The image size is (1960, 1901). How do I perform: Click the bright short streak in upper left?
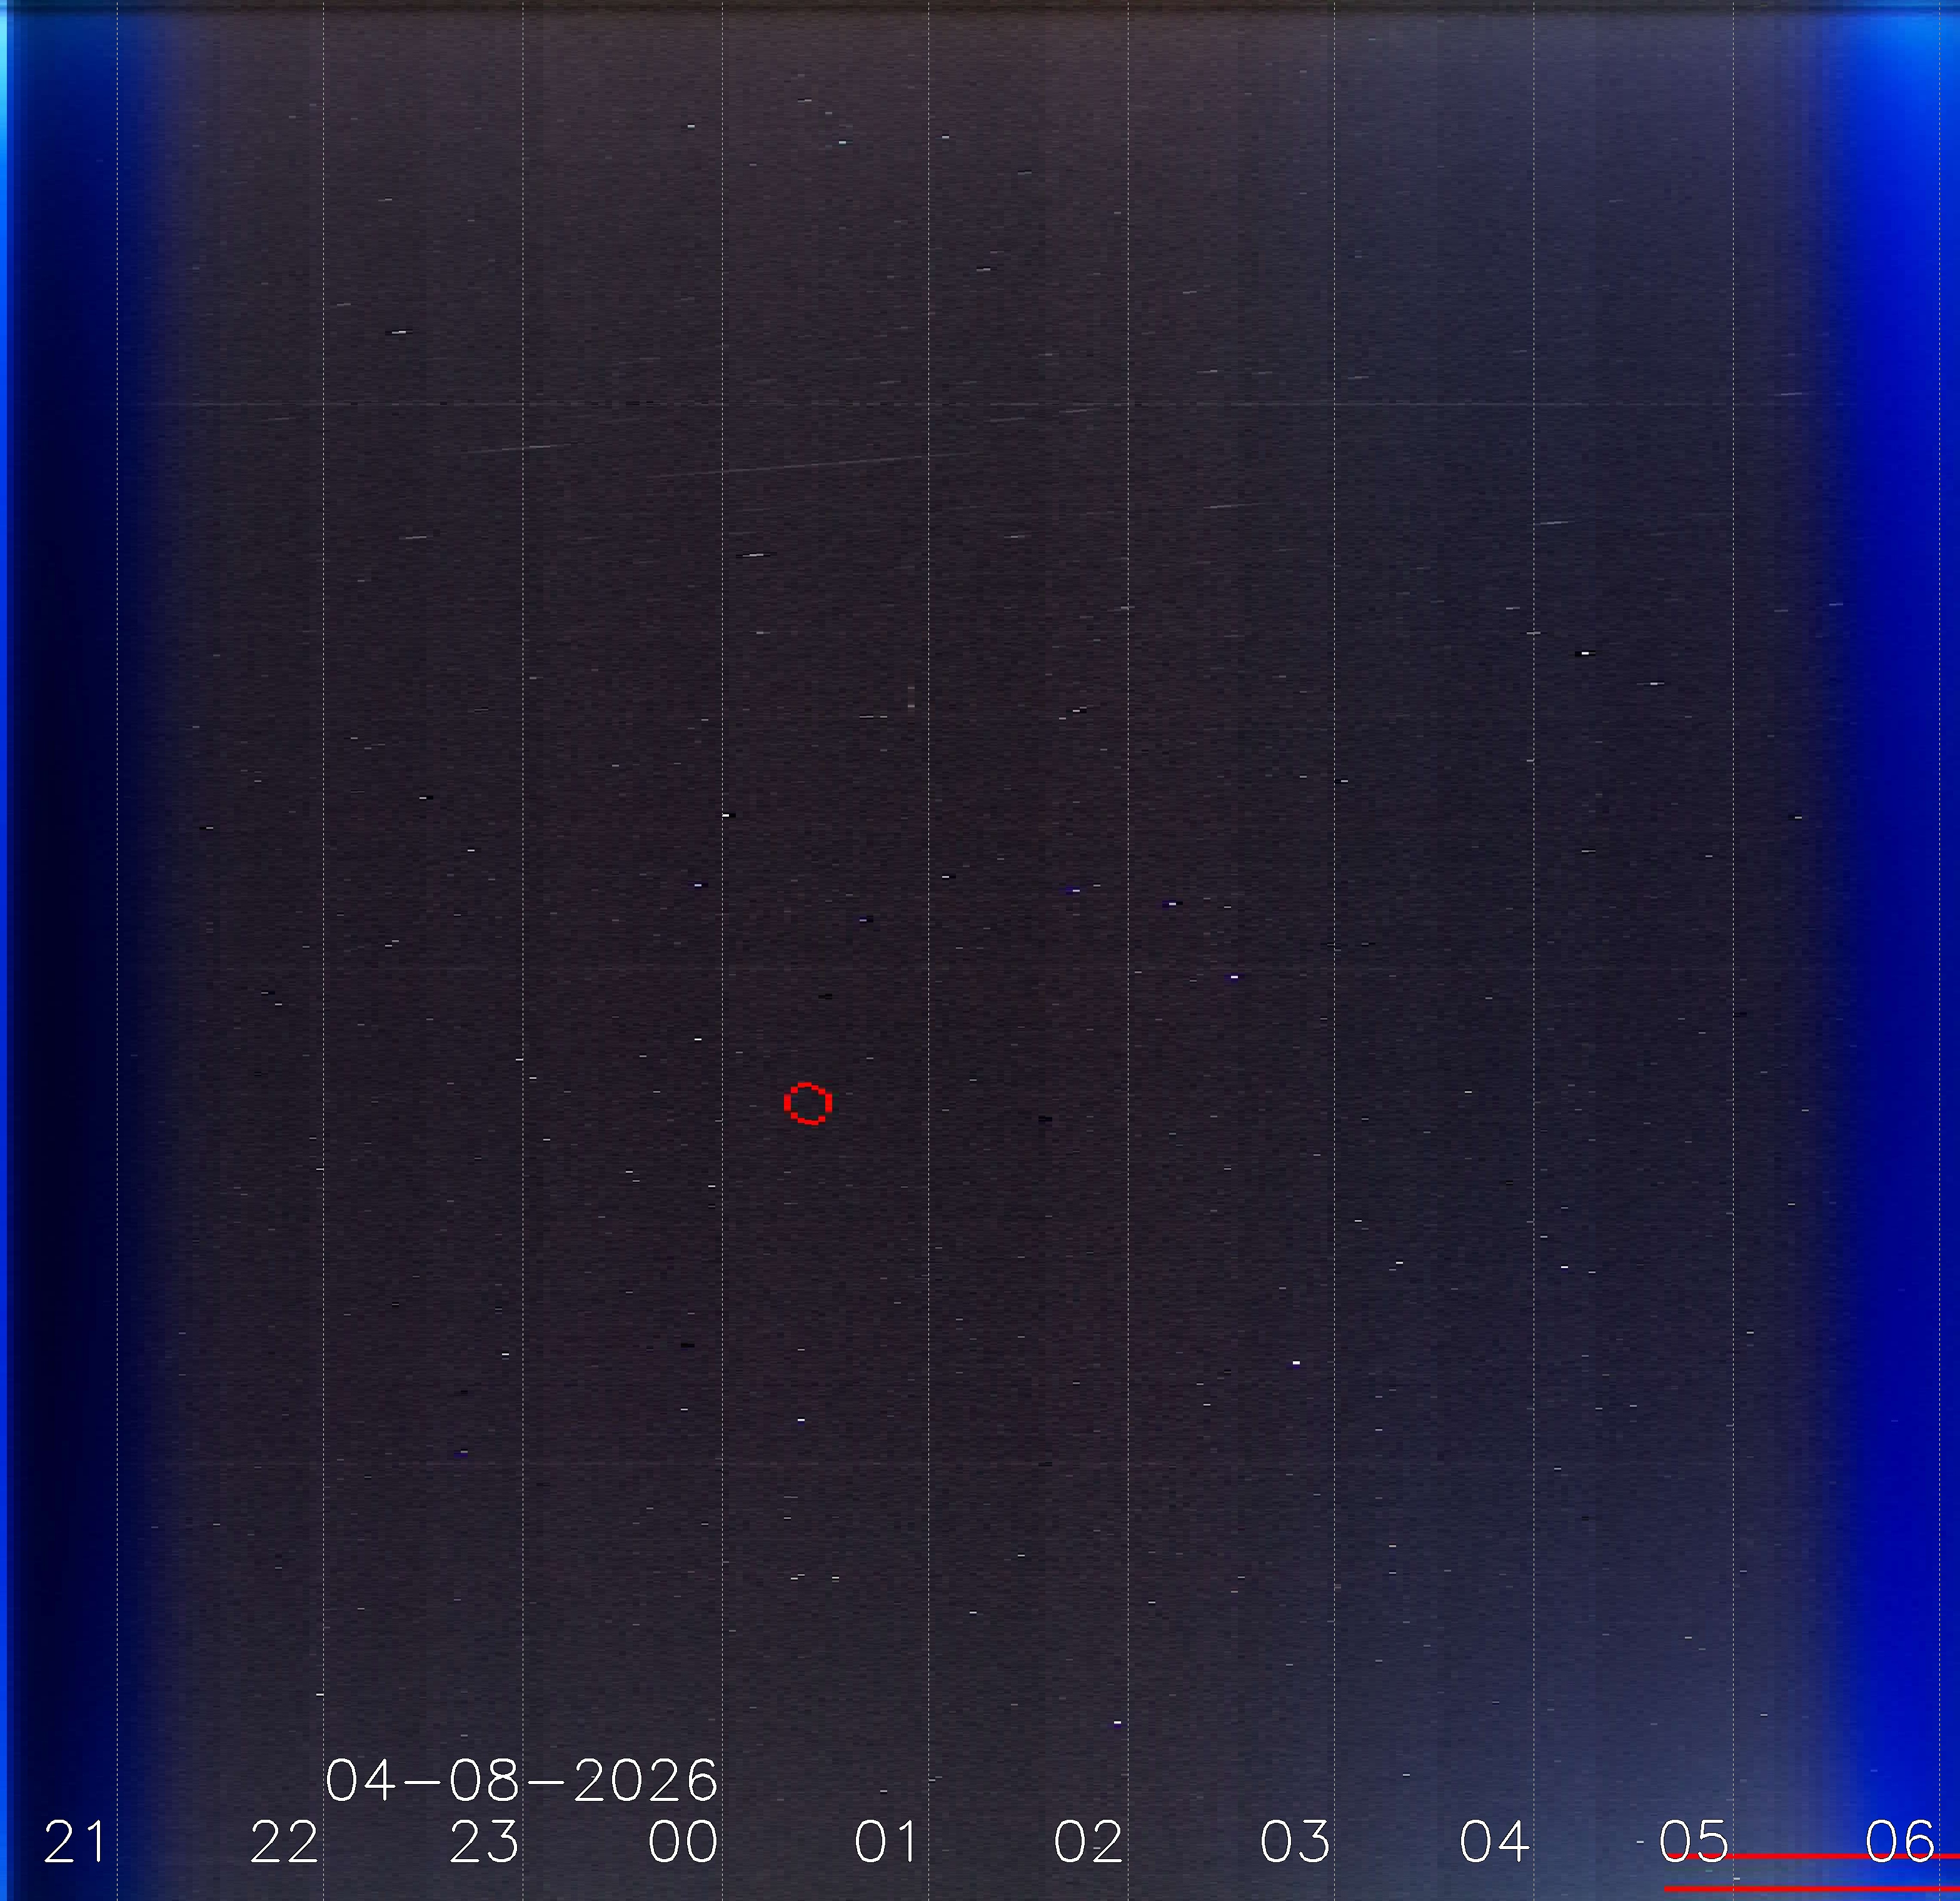point(399,332)
